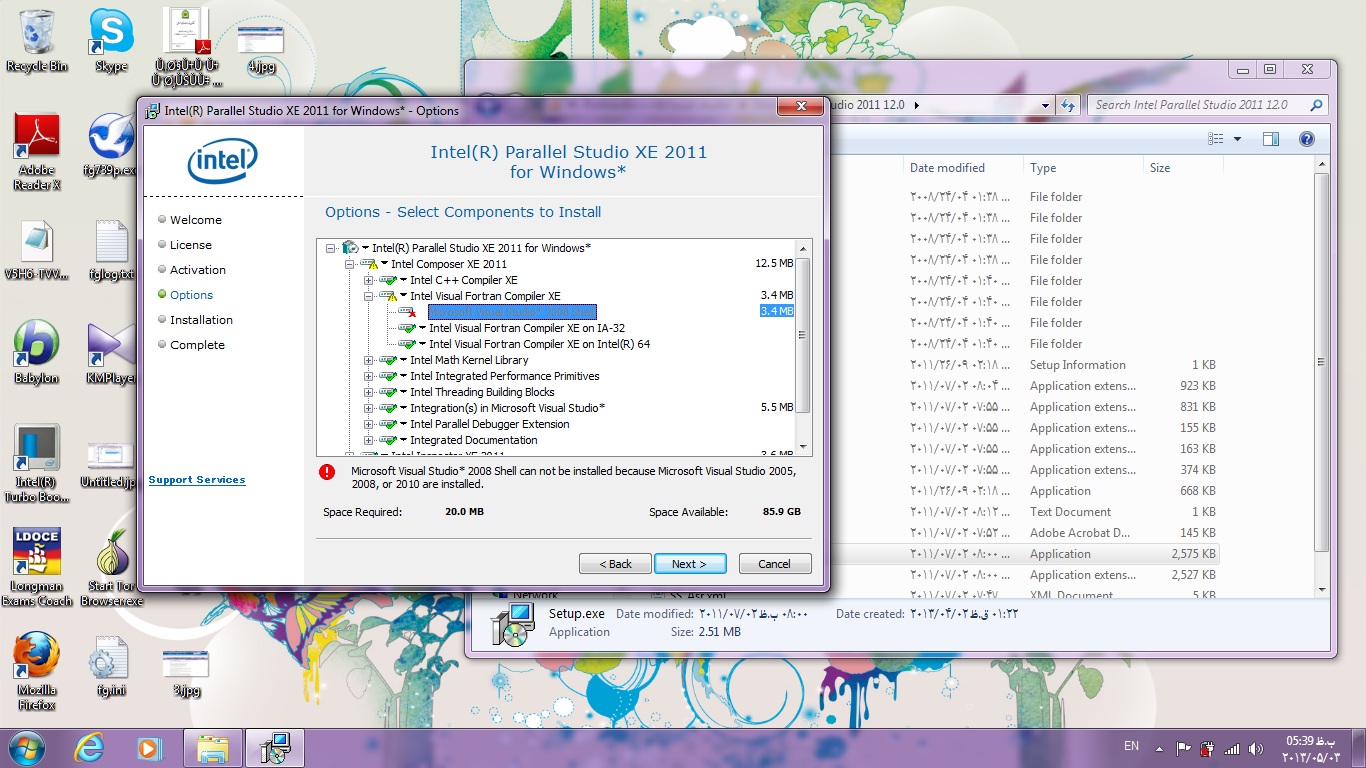Select Intel Visual Fortran Compiler XE on IA-32
The image size is (1366, 768).
[526, 328]
